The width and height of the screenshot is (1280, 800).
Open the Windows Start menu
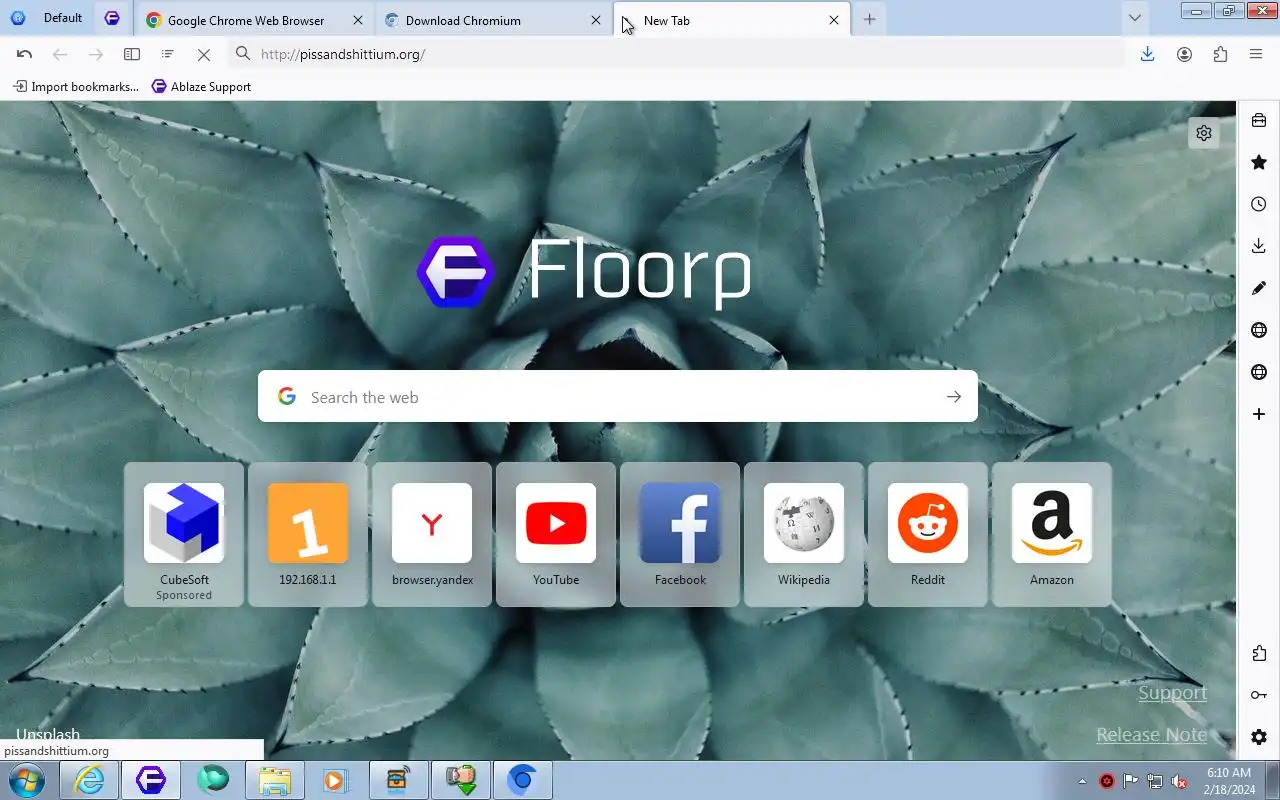(x=26, y=780)
